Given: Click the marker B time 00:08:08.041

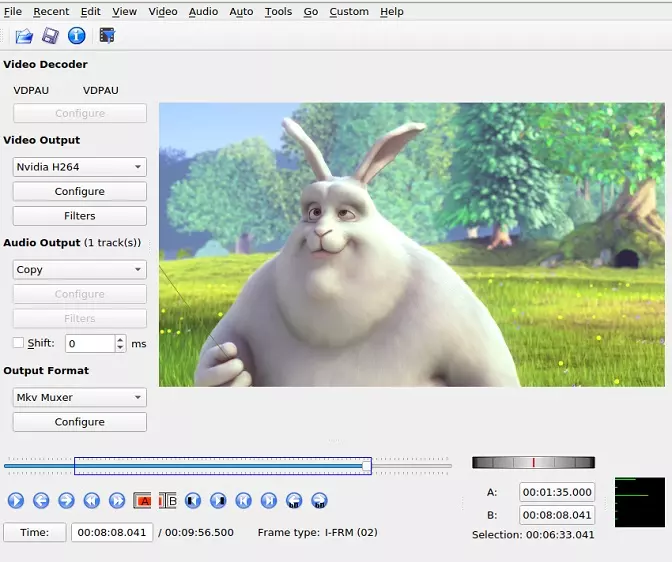Looking at the screenshot, I should point(557,515).
